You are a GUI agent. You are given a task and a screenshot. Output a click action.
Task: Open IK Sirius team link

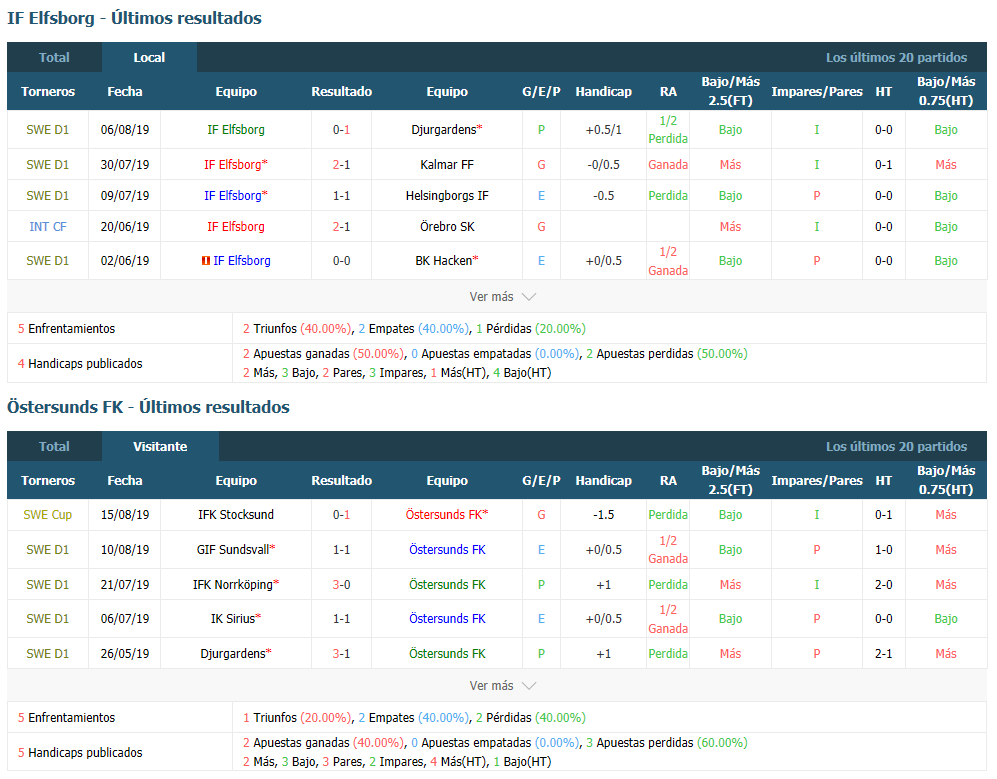[x=233, y=619]
